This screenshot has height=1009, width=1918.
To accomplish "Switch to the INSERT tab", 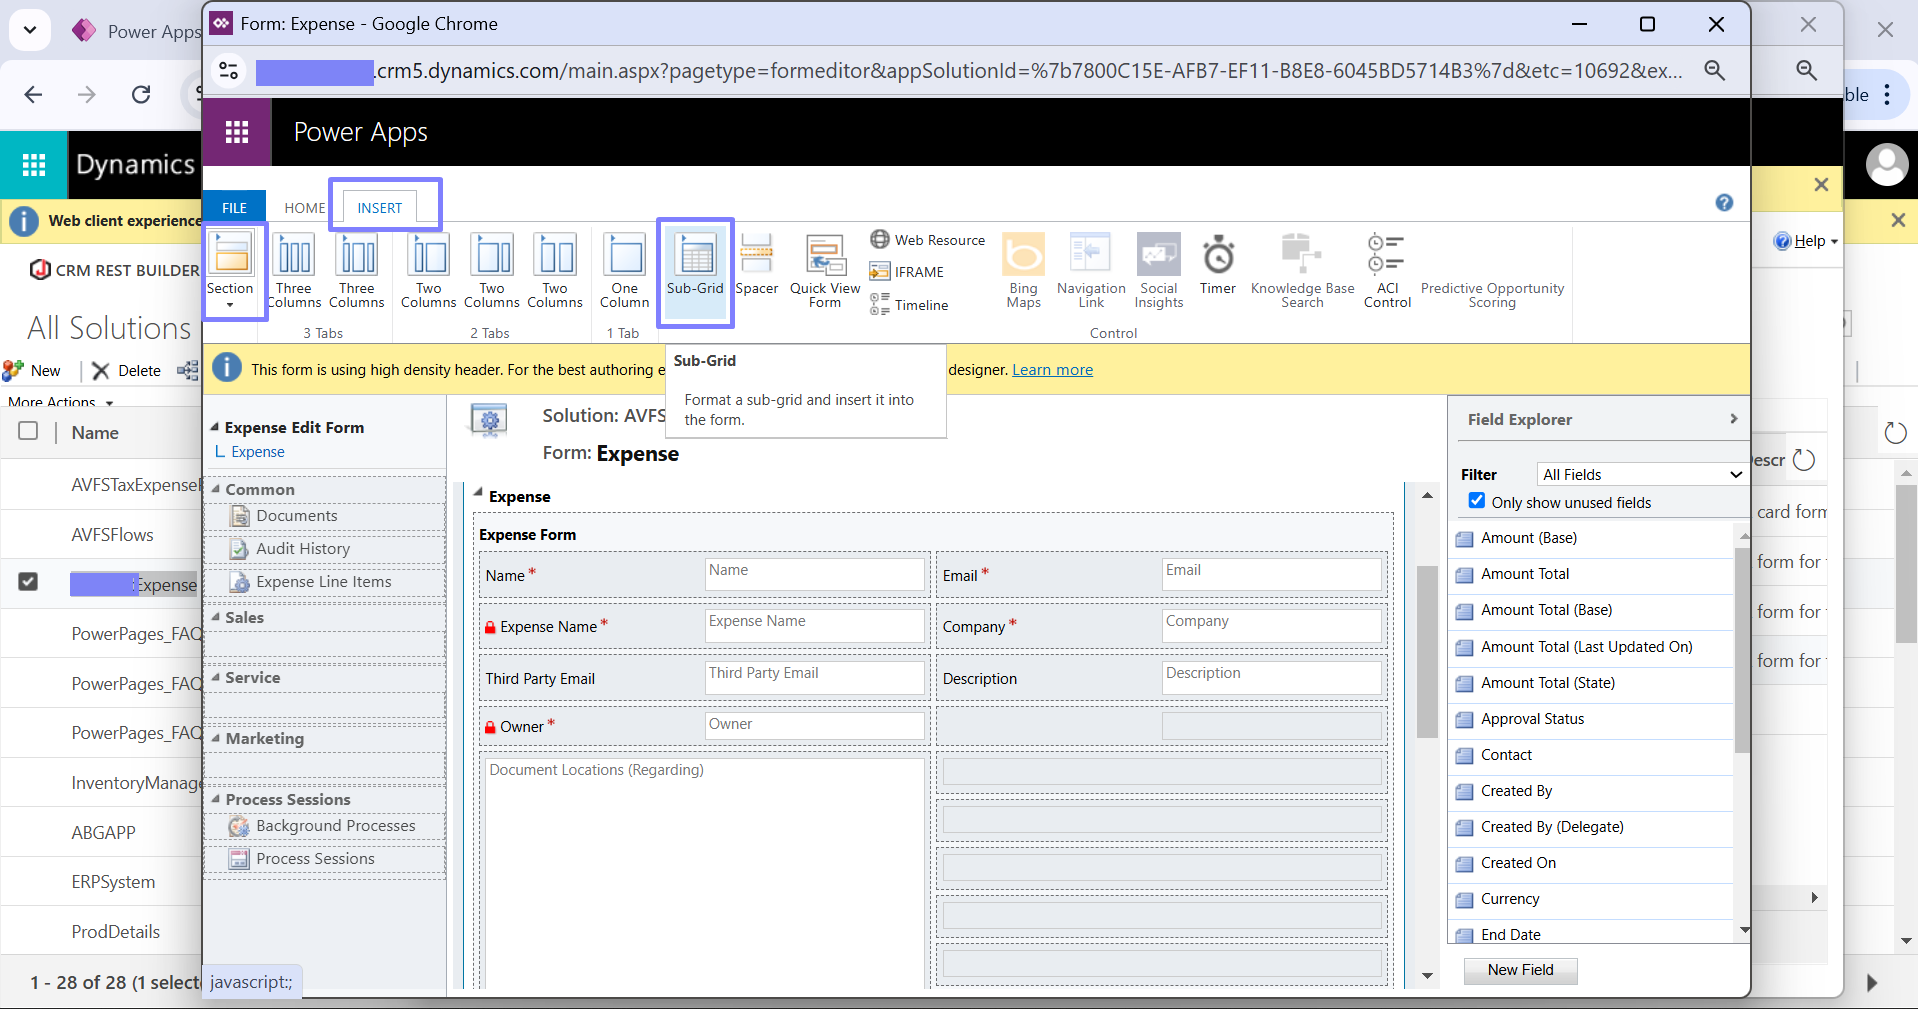I will pos(380,208).
